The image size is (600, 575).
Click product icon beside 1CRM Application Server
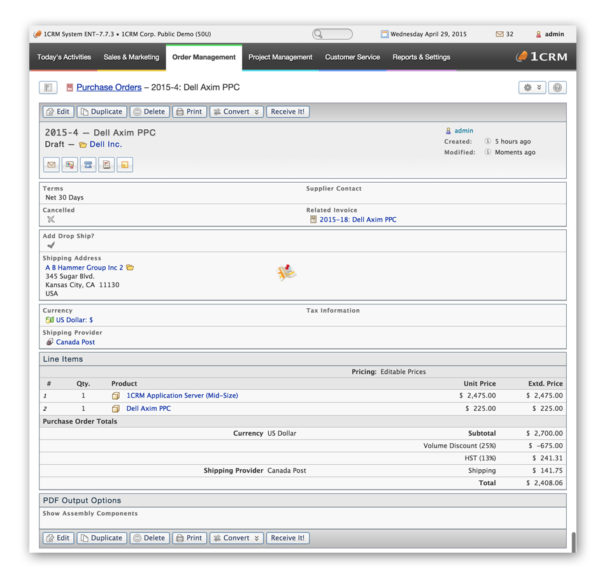pos(116,396)
